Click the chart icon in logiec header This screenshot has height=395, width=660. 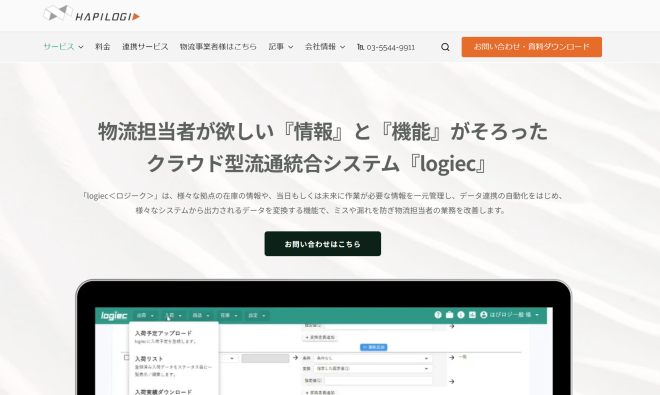pos(472,315)
